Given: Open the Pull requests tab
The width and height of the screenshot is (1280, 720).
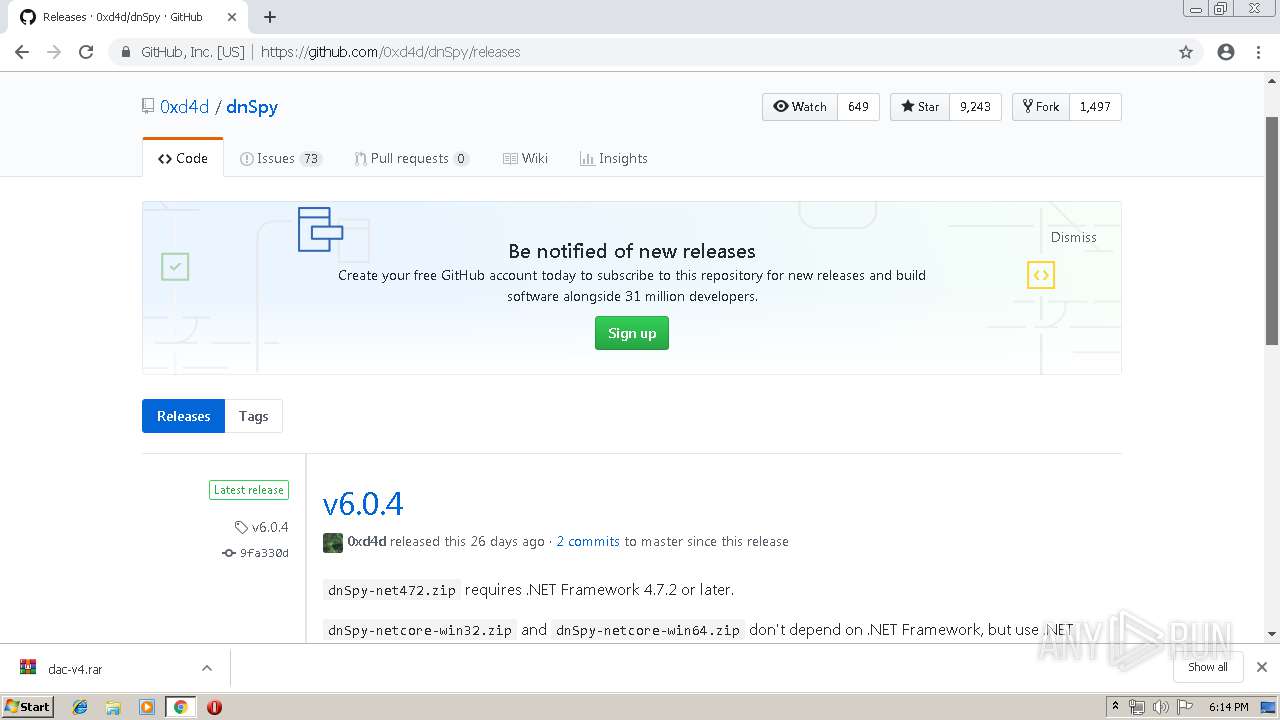Looking at the screenshot, I should click(x=412, y=158).
